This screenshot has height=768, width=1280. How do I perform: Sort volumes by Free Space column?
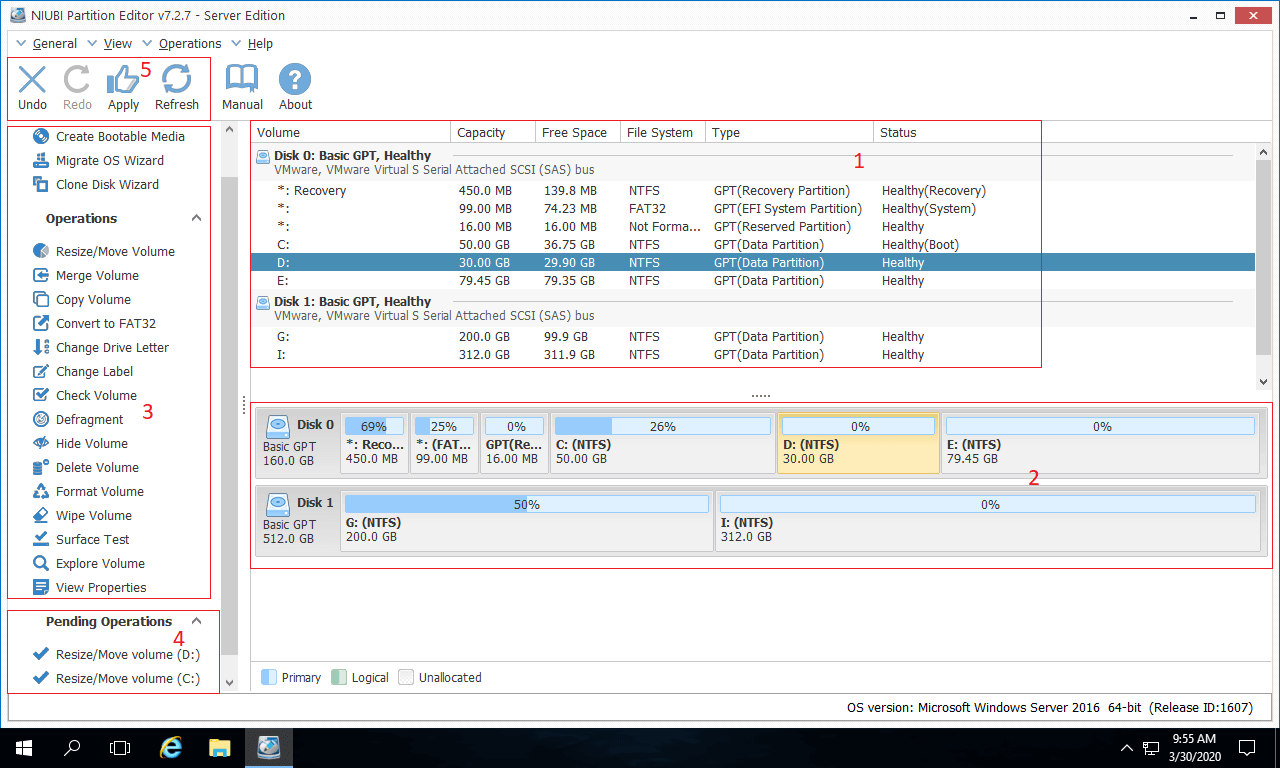click(x=574, y=132)
